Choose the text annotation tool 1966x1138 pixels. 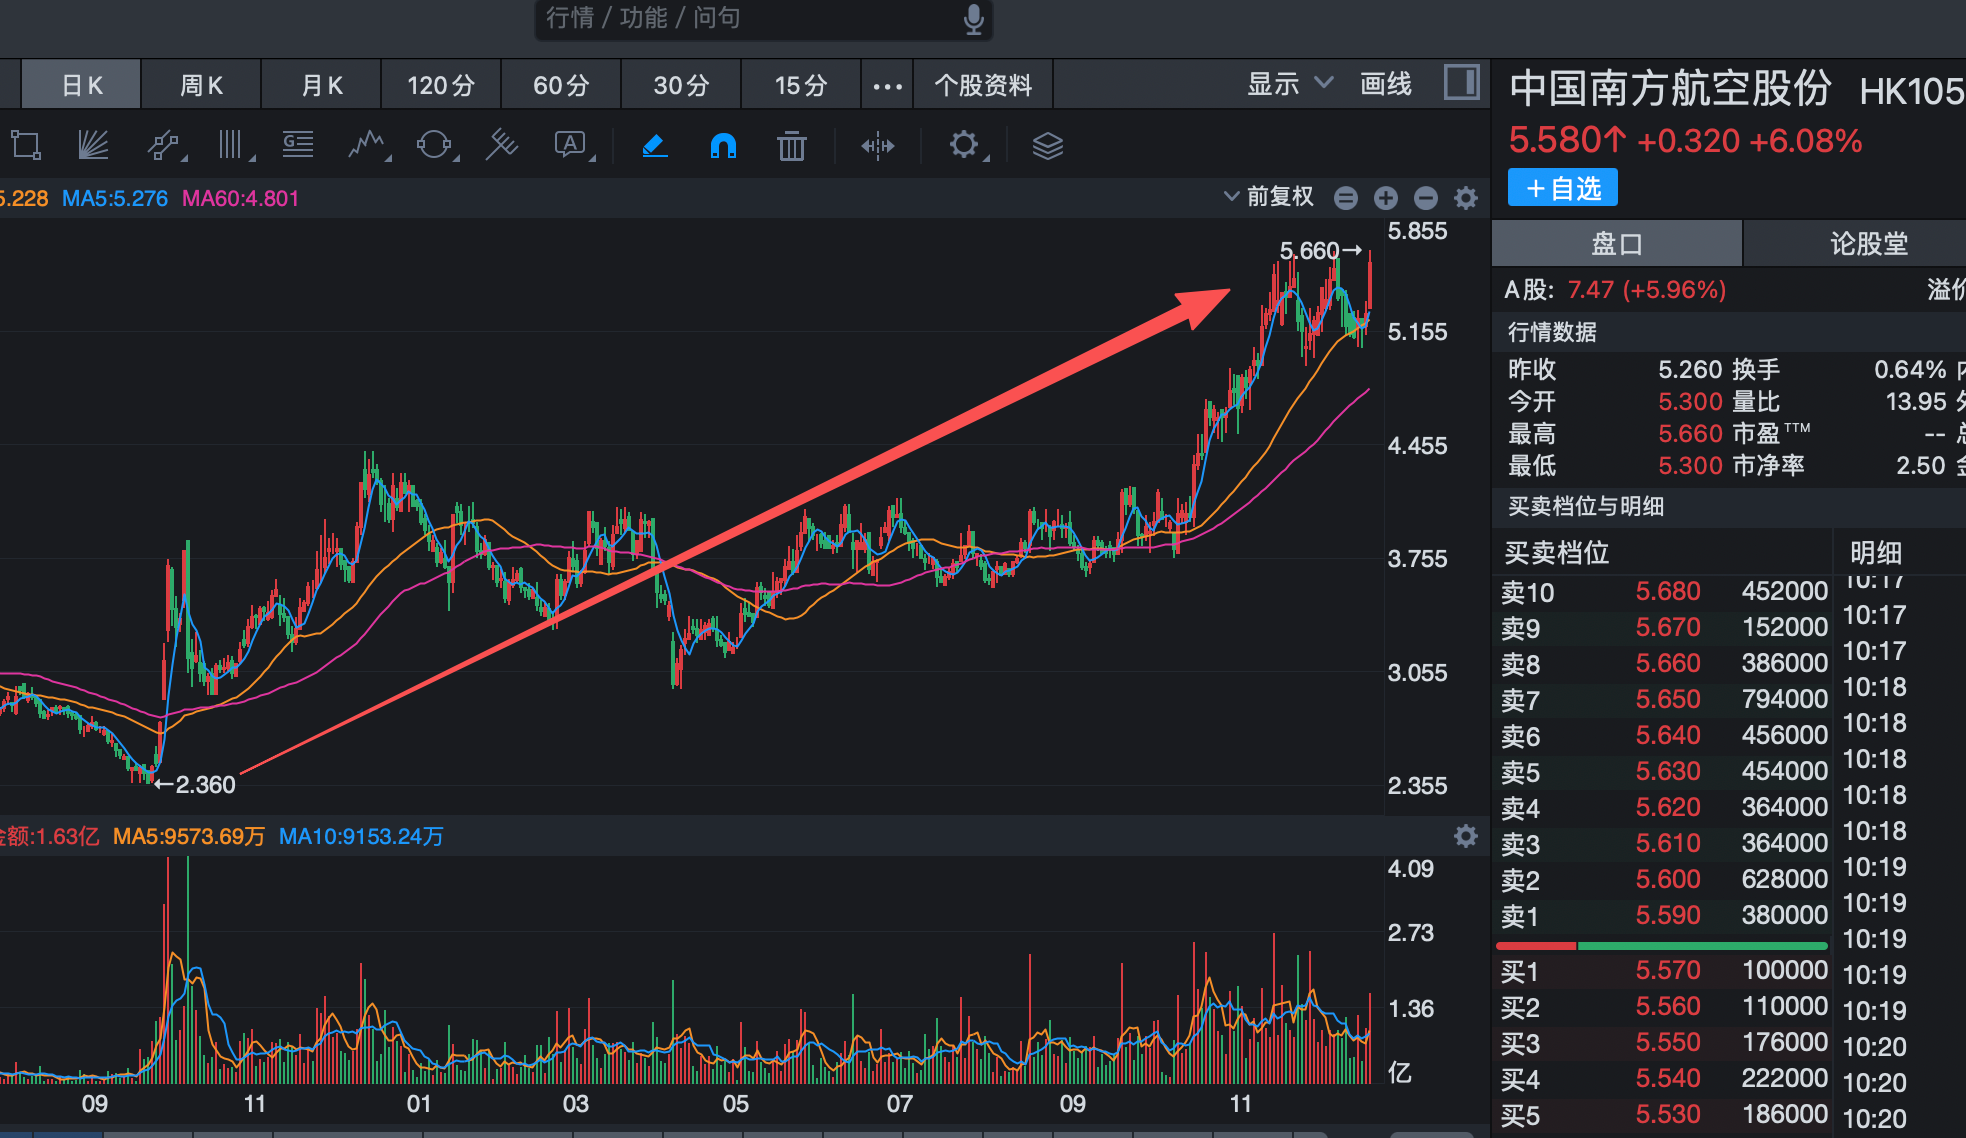pos(570,146)
